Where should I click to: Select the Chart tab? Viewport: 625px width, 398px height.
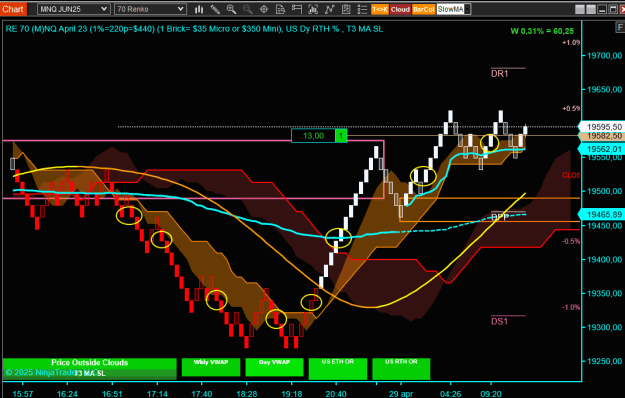click(13, 9)
